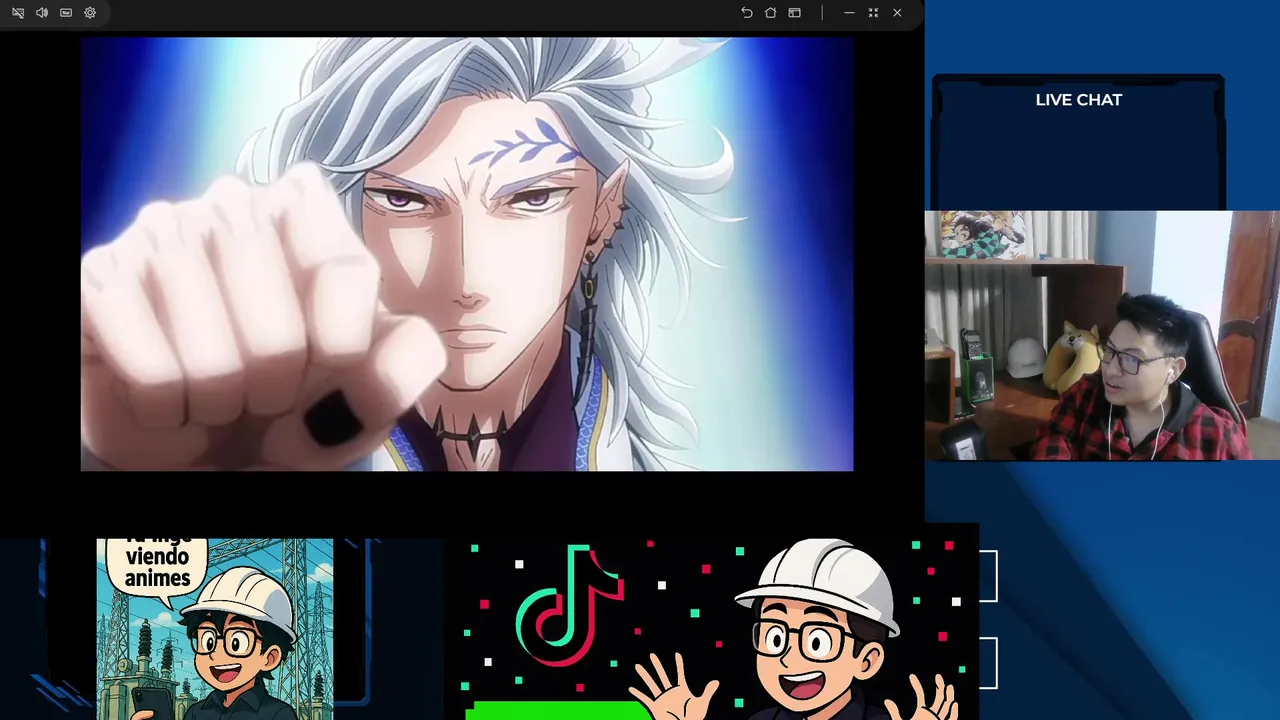This screenshot has height=720, width=1280.
Task: Click the TikTok logo graphic
Action: point(570,605)
